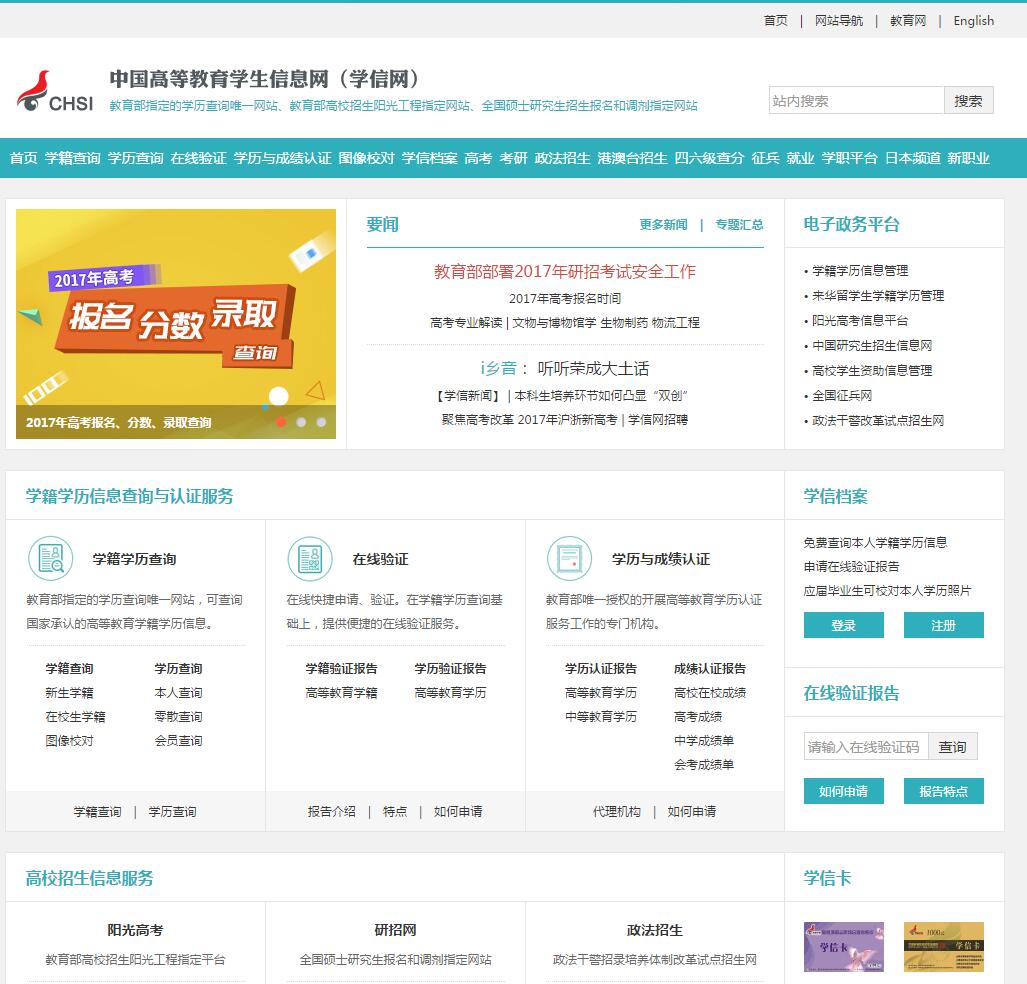Open 中等教育学历 link
Viewport: 1027px width, 984px height.
(601, 717)
